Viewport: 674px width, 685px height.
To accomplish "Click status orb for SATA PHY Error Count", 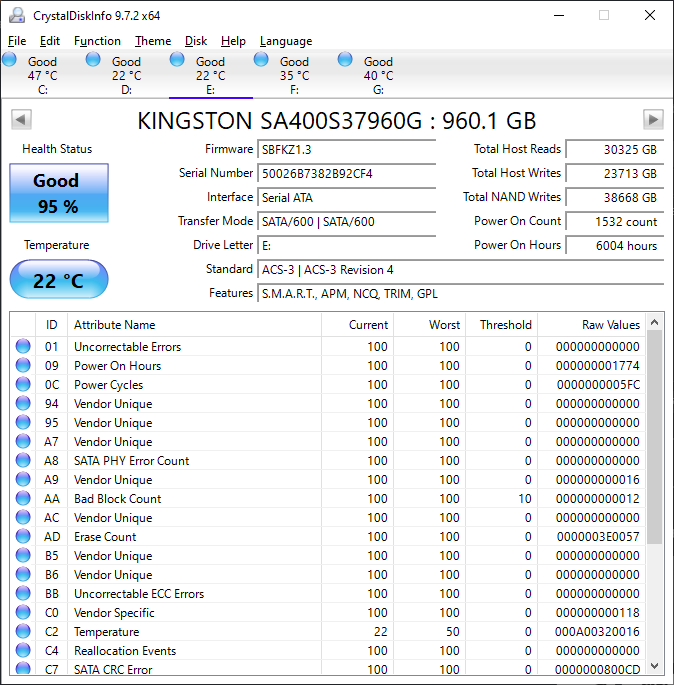I will 23,460.
